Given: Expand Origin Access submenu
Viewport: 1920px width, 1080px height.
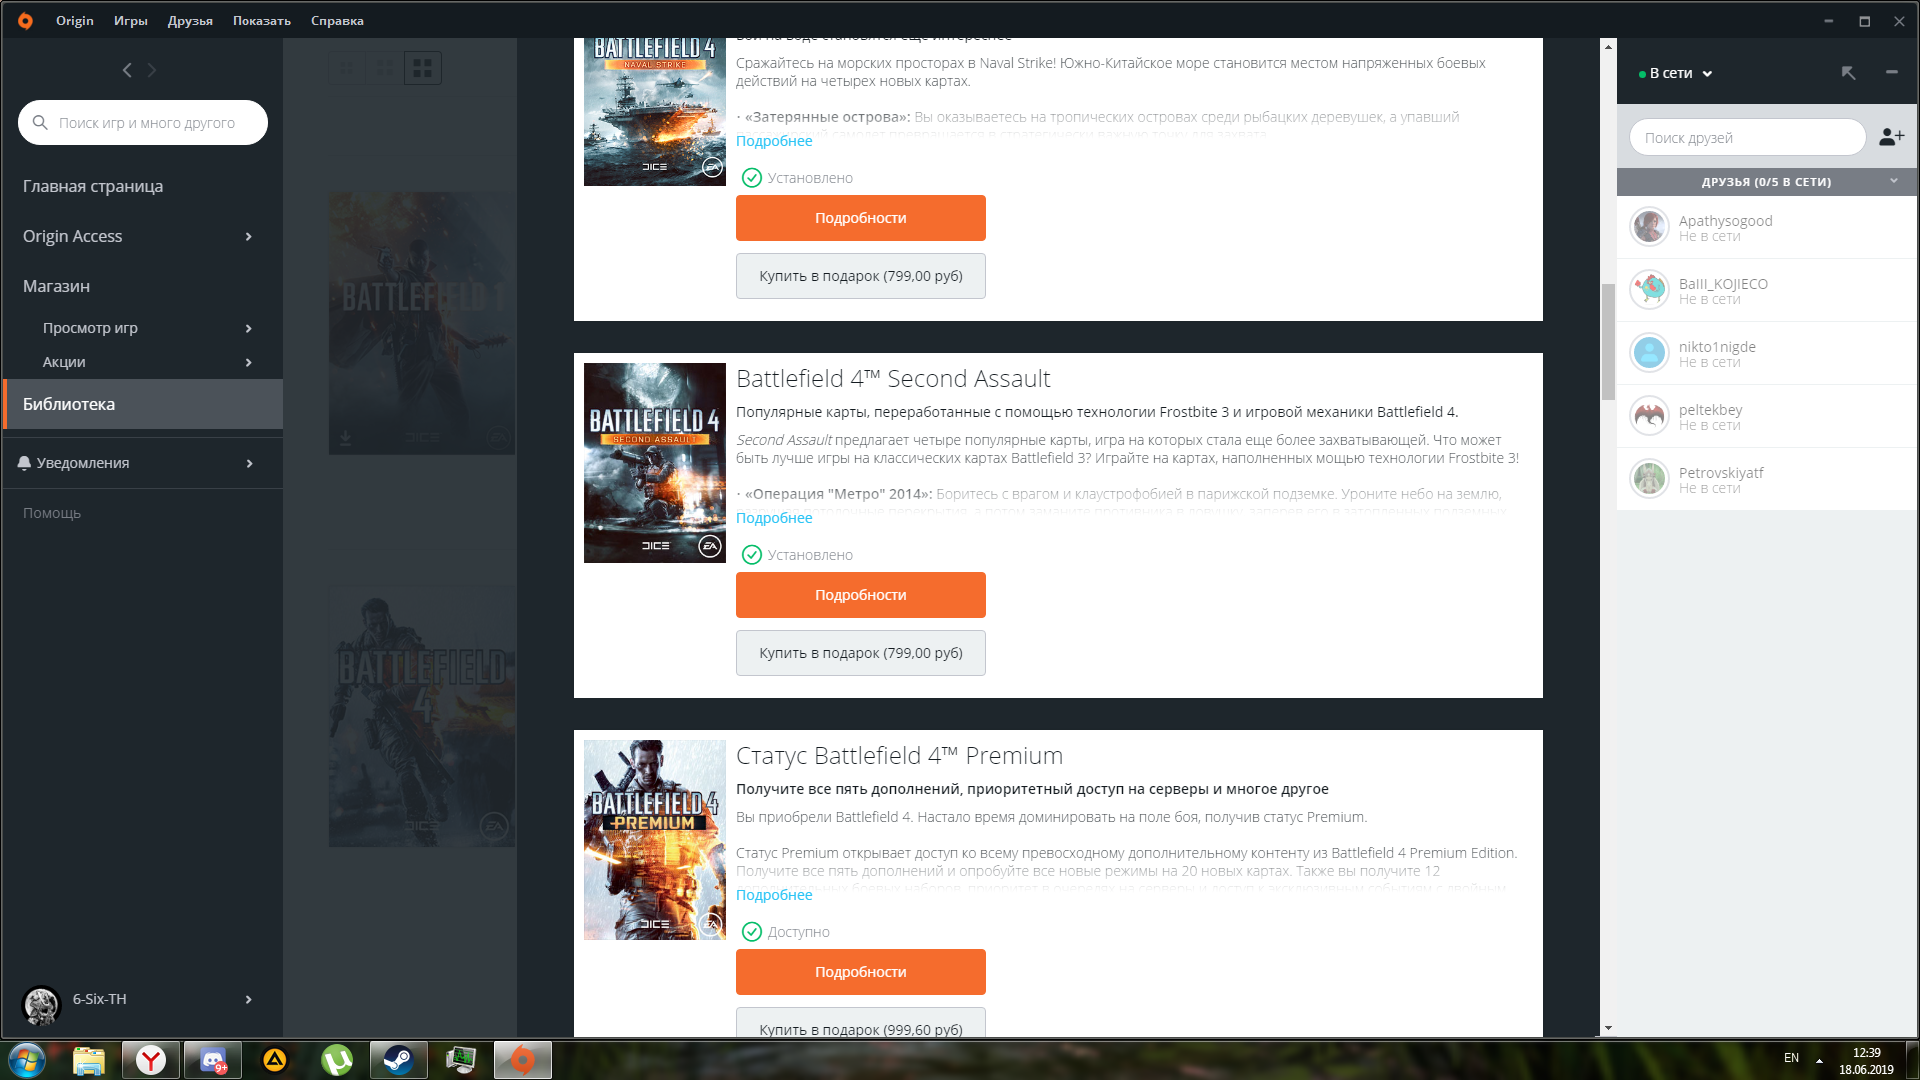Looking at the screenshot, I should click(249, 237).
